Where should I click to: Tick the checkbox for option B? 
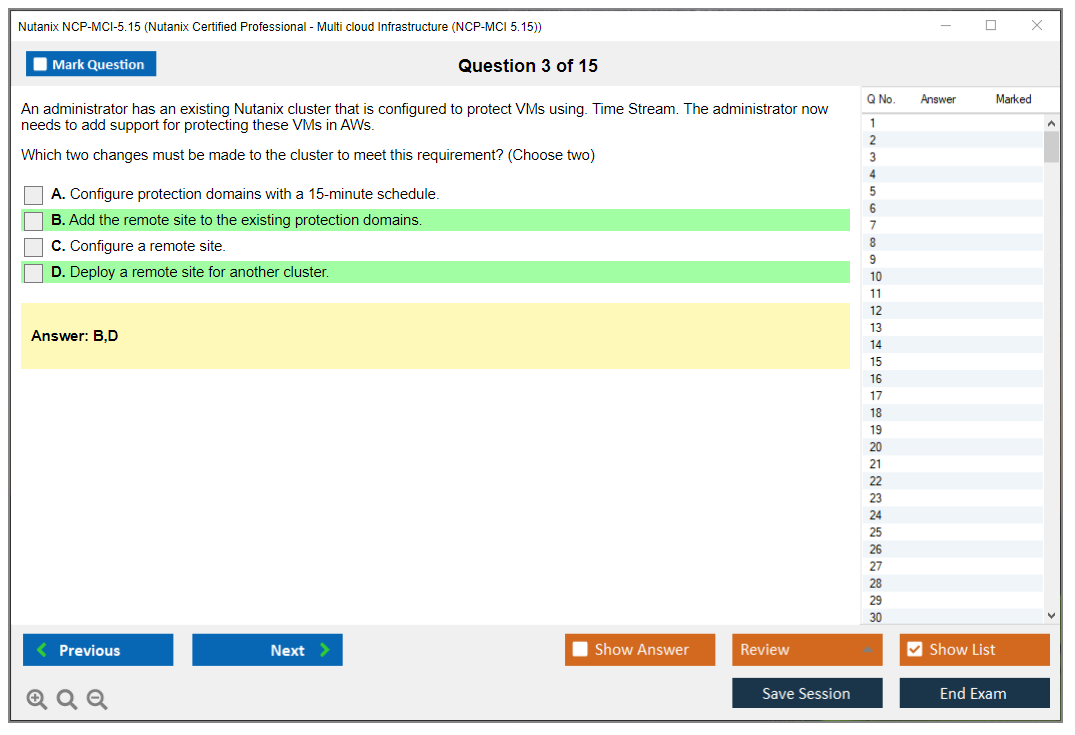34,221
